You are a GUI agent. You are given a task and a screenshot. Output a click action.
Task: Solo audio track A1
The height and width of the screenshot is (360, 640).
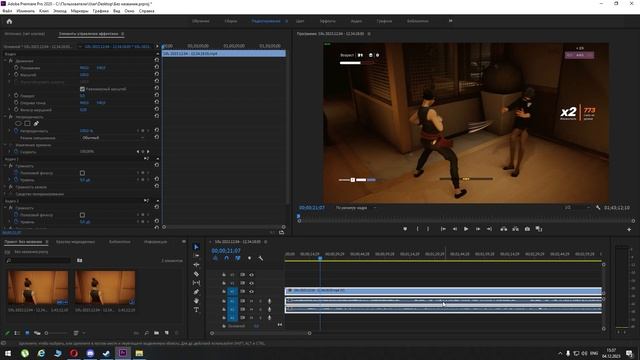click(x=260, y=301)
